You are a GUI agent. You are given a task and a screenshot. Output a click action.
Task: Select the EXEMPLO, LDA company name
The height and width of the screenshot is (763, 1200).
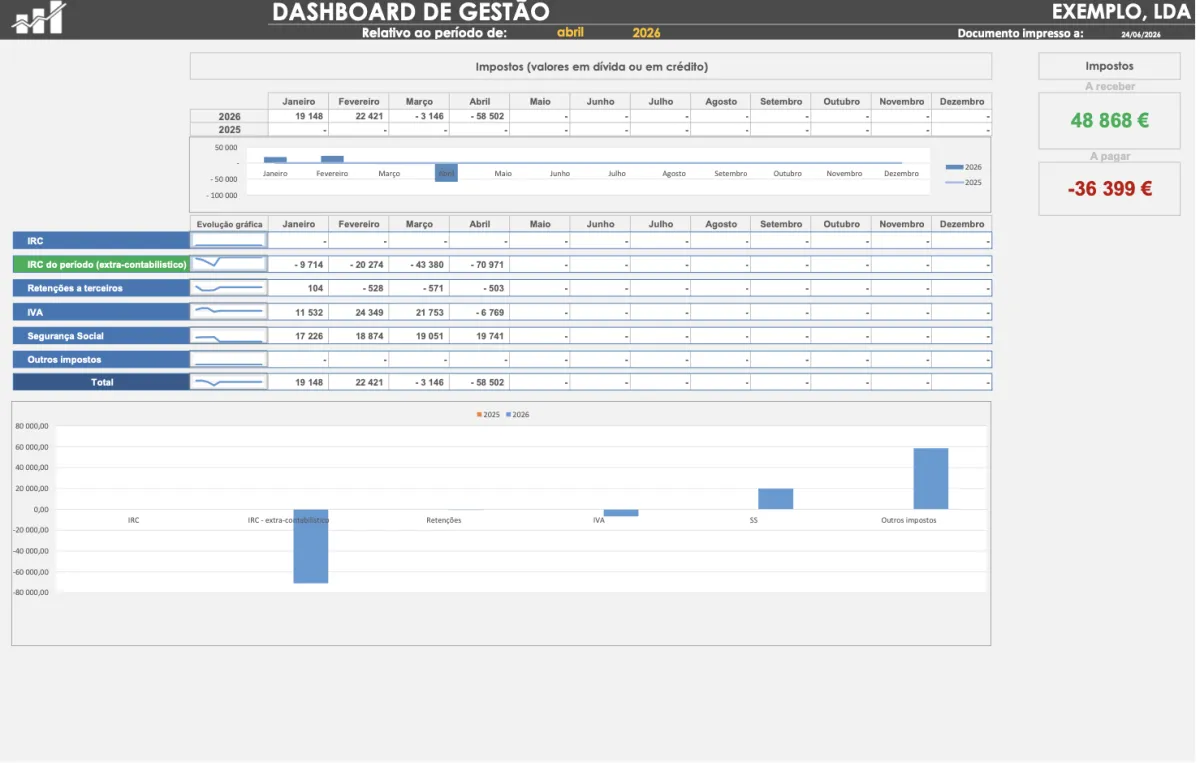(x=1121, y=12)
